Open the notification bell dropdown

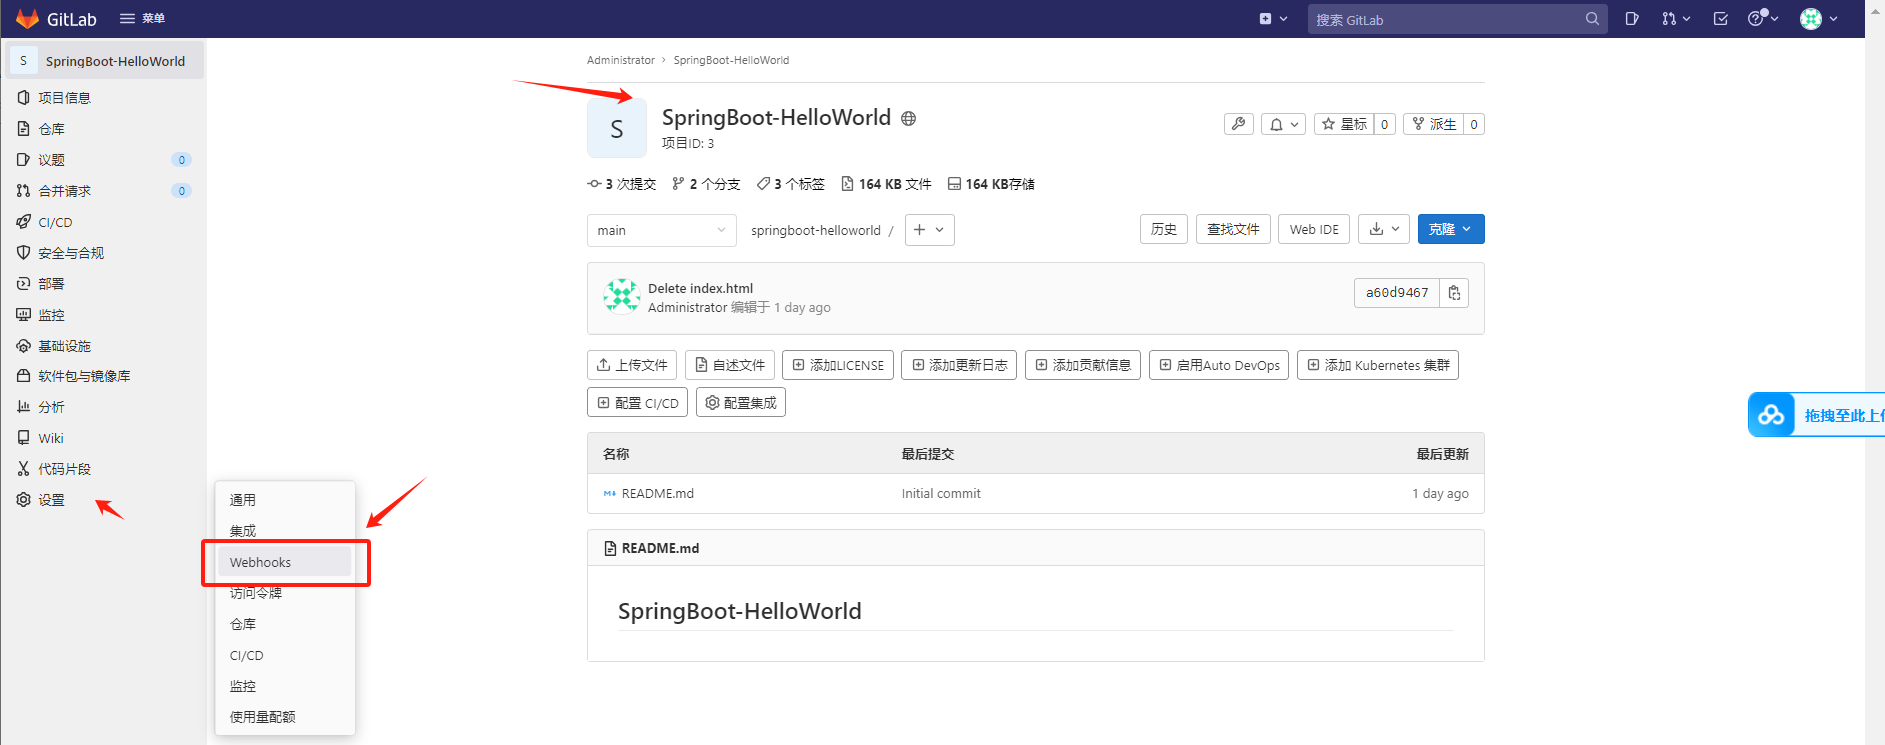(1283, 124)
